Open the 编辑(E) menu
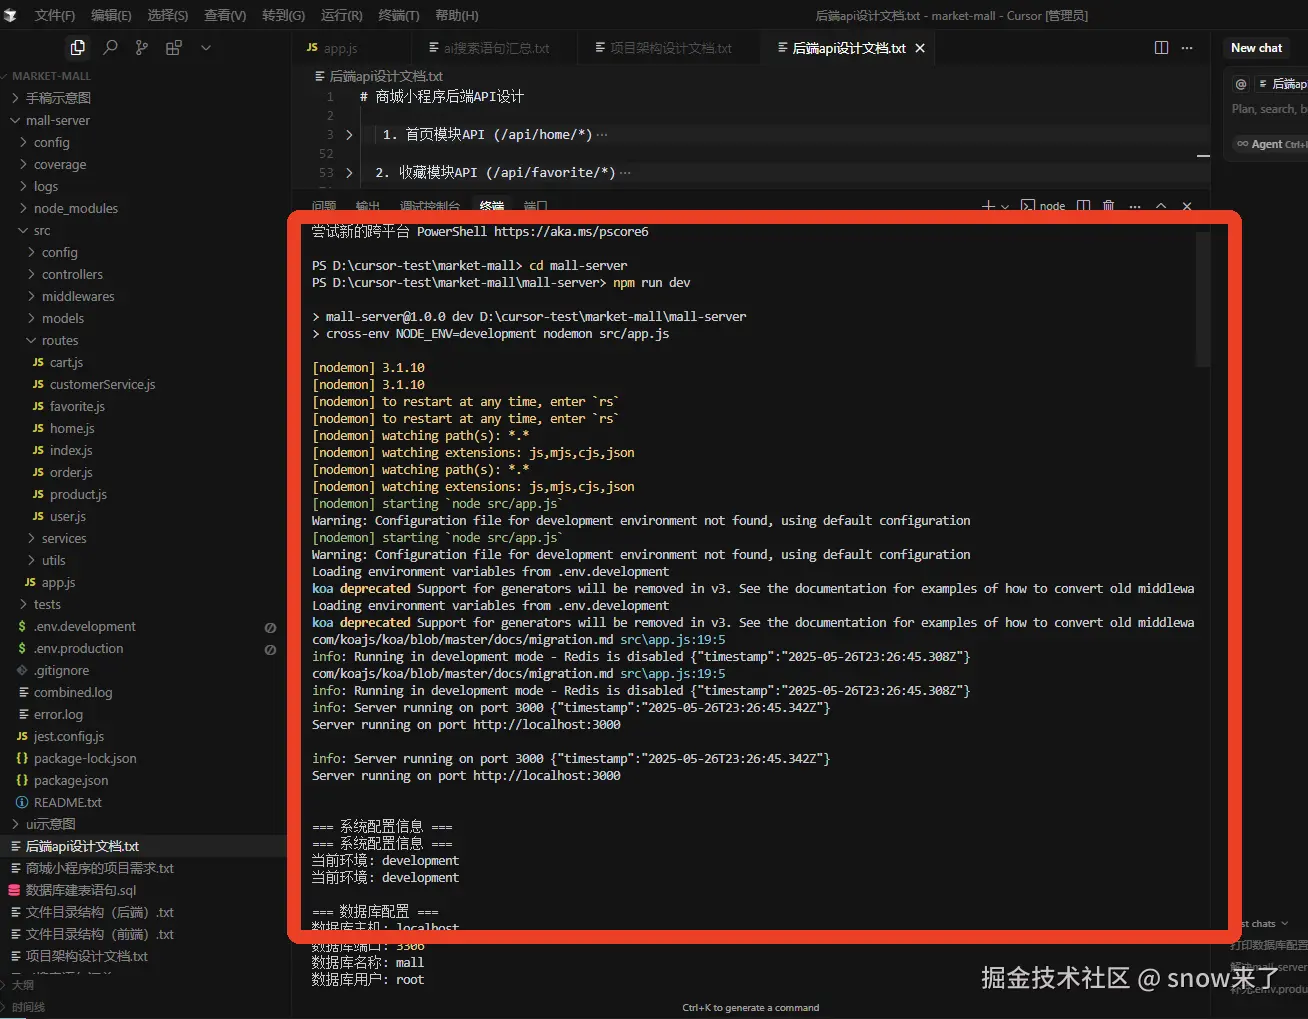Image resolution: width=1308 pixels, height=1019 pixels. point(111,16)
